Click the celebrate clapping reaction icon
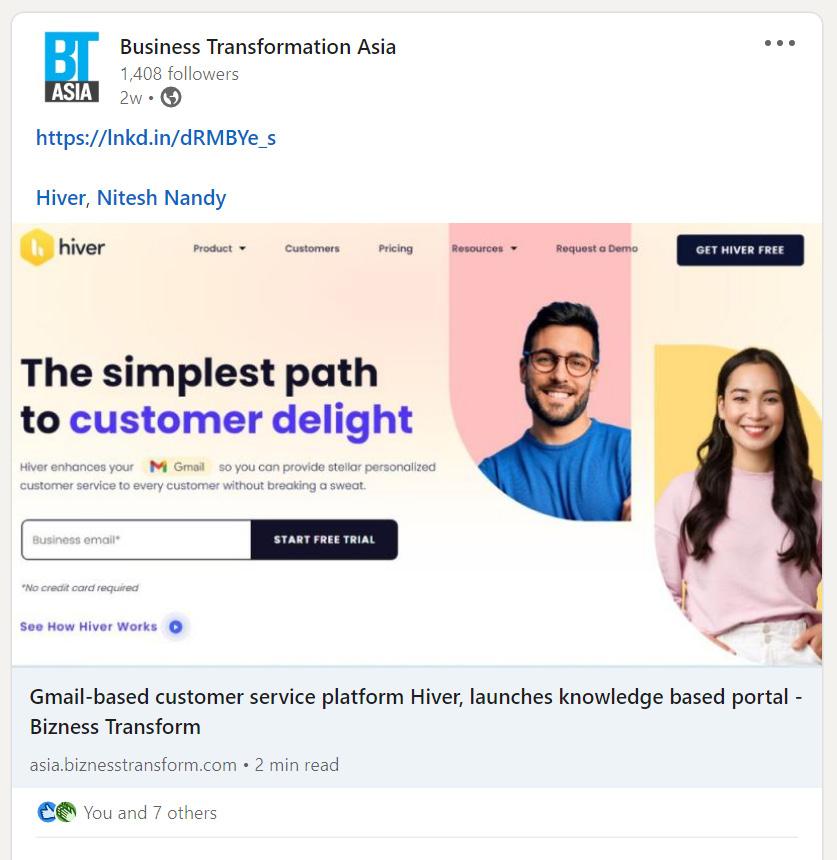This screenshot has height=860, width=837. (66, 812)
